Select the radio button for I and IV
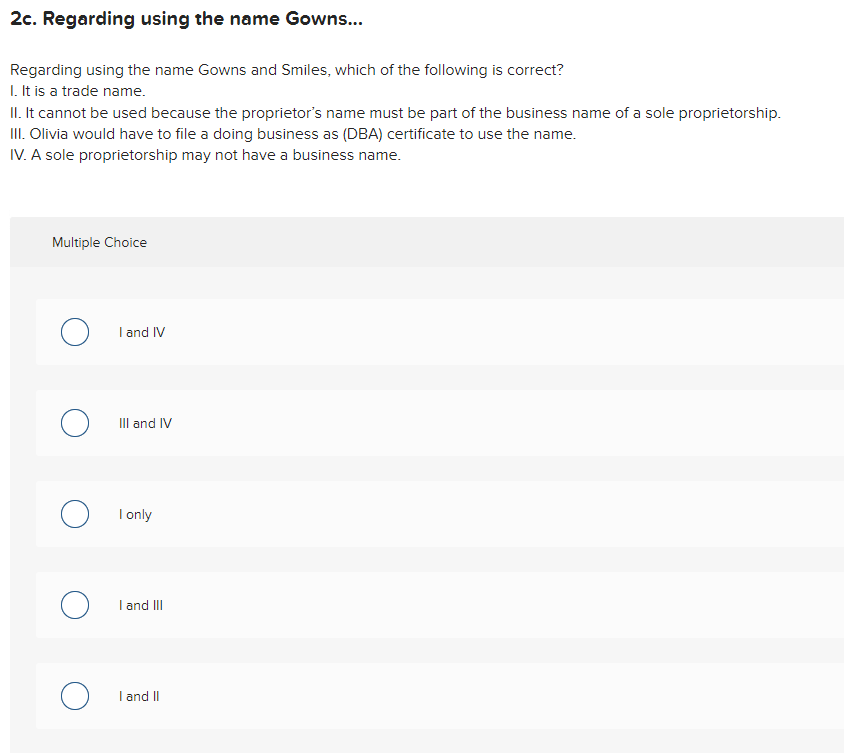Image resolution: width=844 pixels, height=753 pixels. pyautogui.click(x=74, y=331)
